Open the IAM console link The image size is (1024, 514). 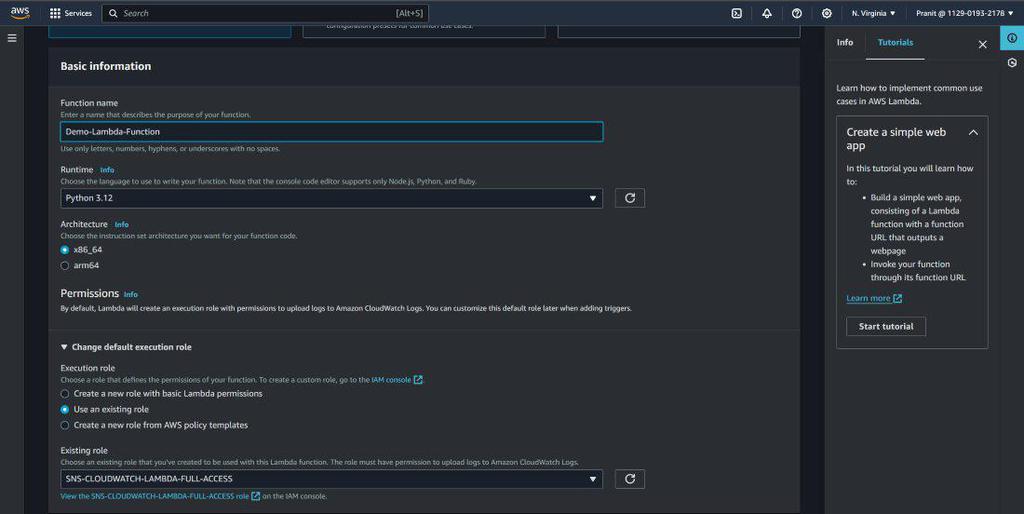391,379
